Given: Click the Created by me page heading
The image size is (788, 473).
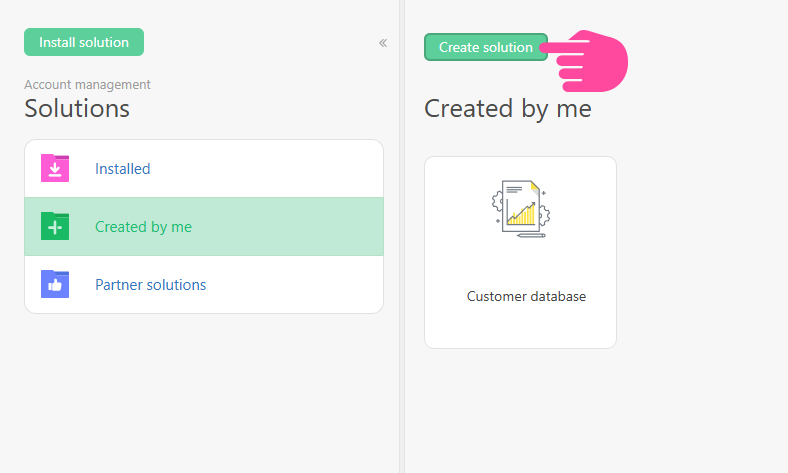Looking at the screenshot, I should pyautogui.click(x=508, y=109).
